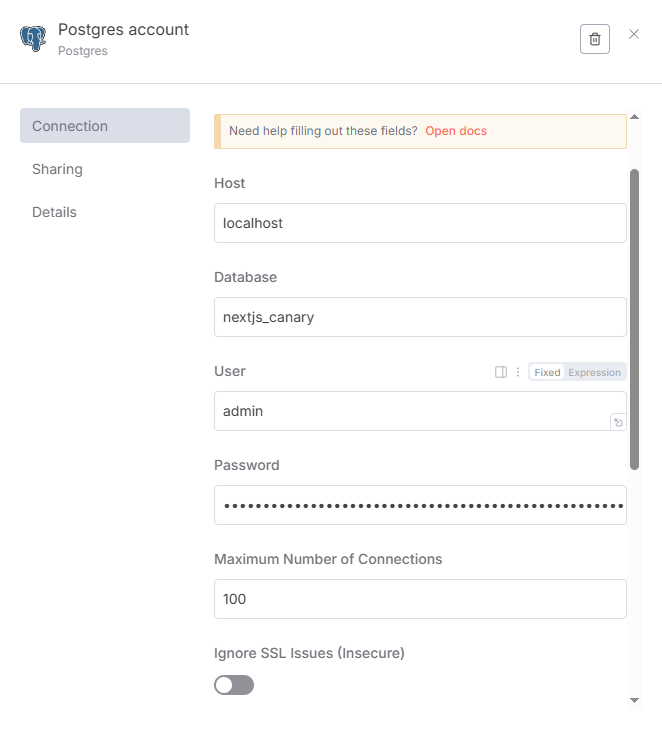Follow the Open docs link
662x729 pixels.
pos(456,131)
